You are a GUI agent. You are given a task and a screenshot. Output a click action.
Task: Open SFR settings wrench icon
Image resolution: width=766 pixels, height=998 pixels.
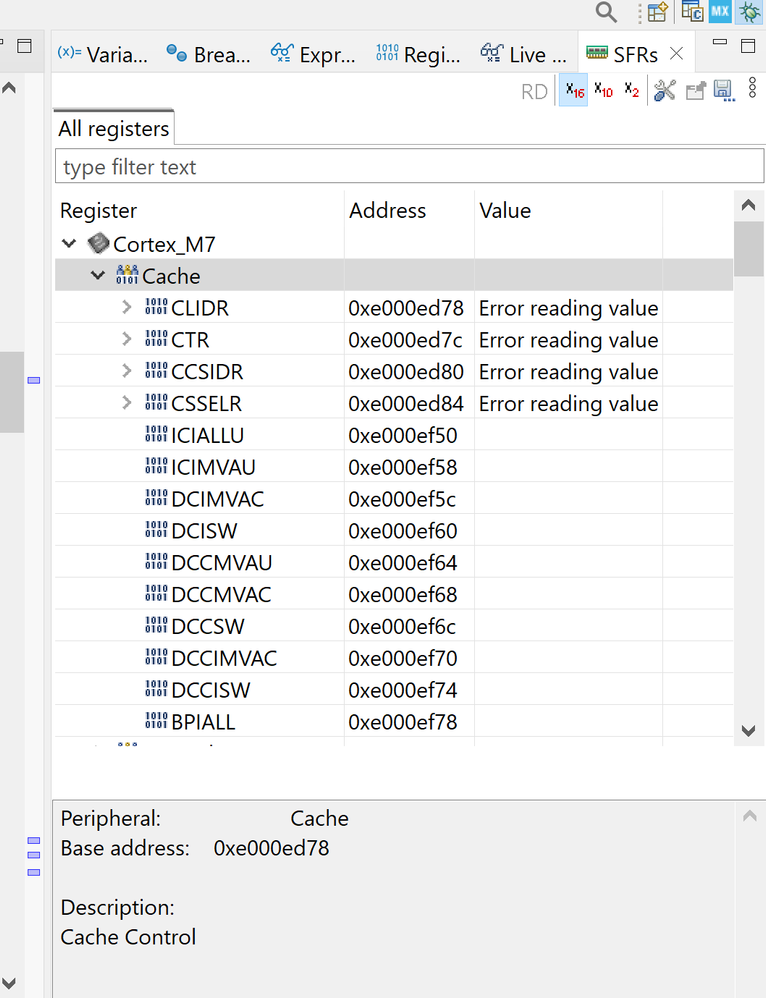665,91
